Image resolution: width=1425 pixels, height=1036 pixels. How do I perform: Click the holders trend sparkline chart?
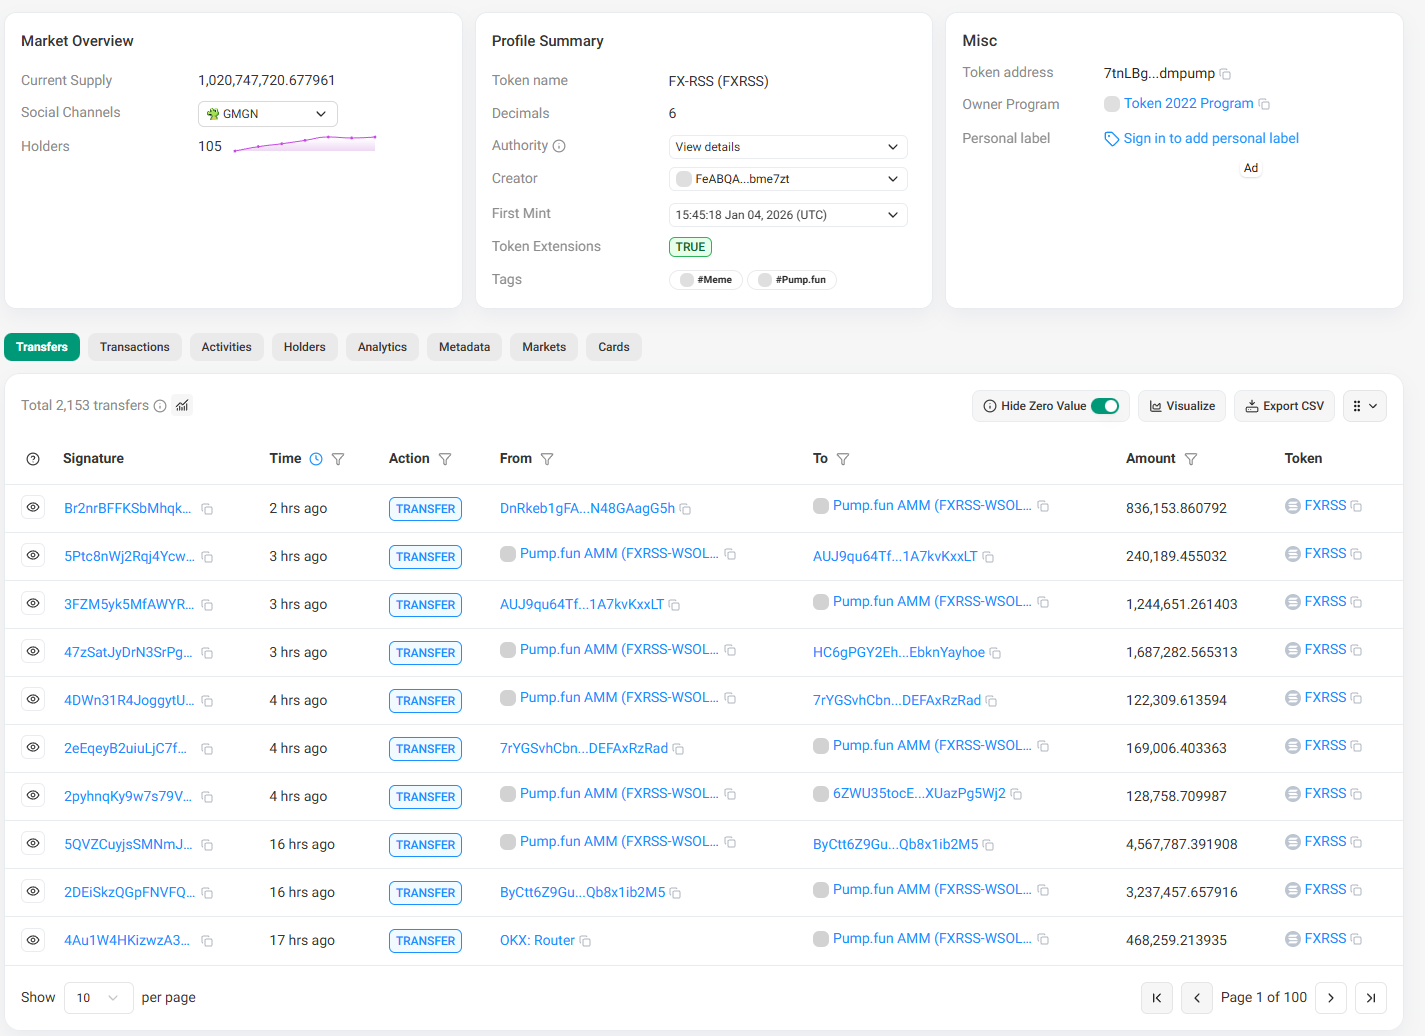[x=304, y=144]
